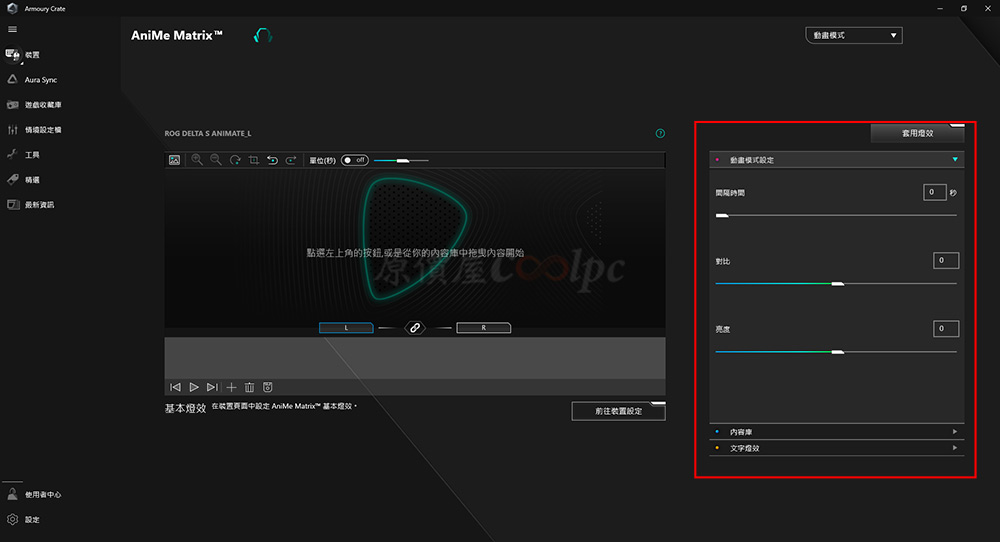Jump to the previous frame in the timeline
This screenshot has height=542, width=1000.
point(175,387)
